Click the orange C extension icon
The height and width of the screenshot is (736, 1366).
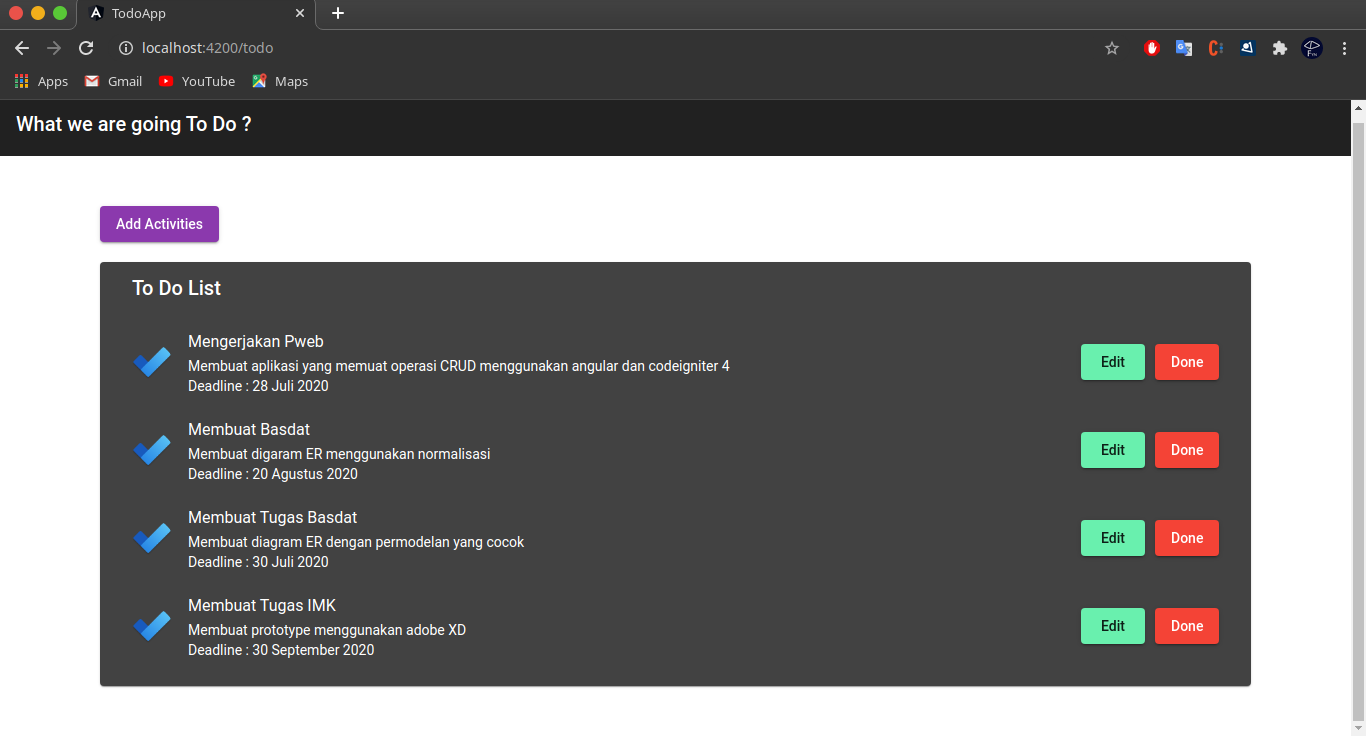[1216, 48]
